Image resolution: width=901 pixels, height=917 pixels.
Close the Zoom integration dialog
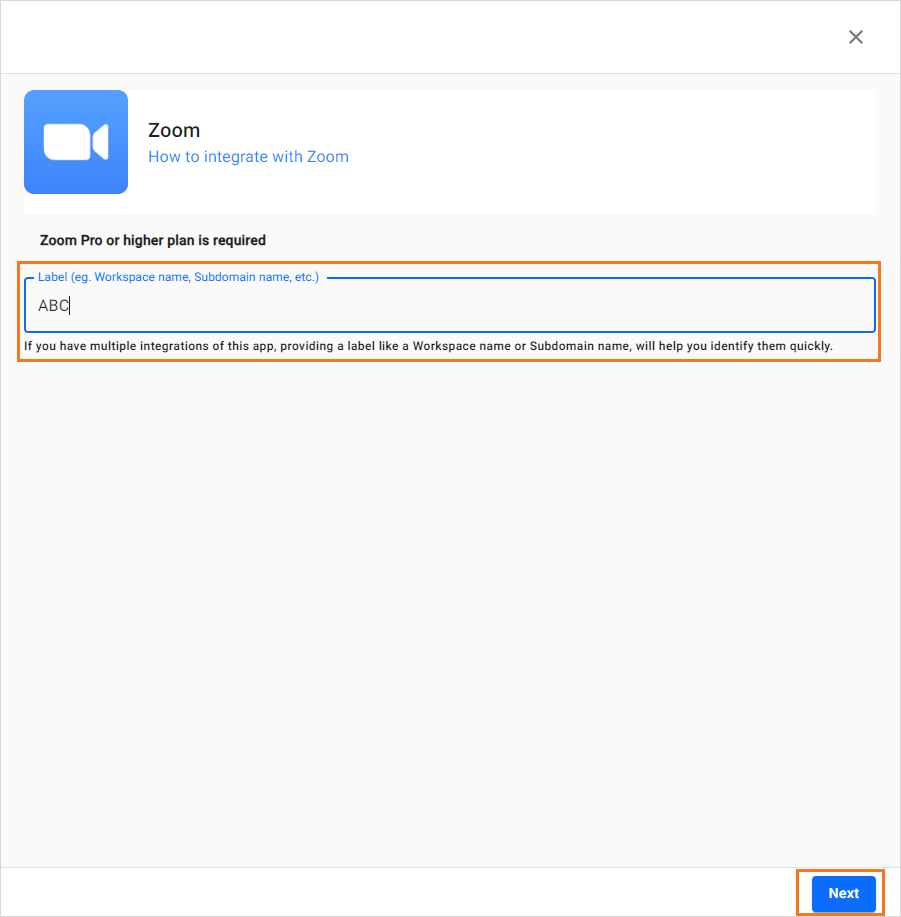pos(855,37)
